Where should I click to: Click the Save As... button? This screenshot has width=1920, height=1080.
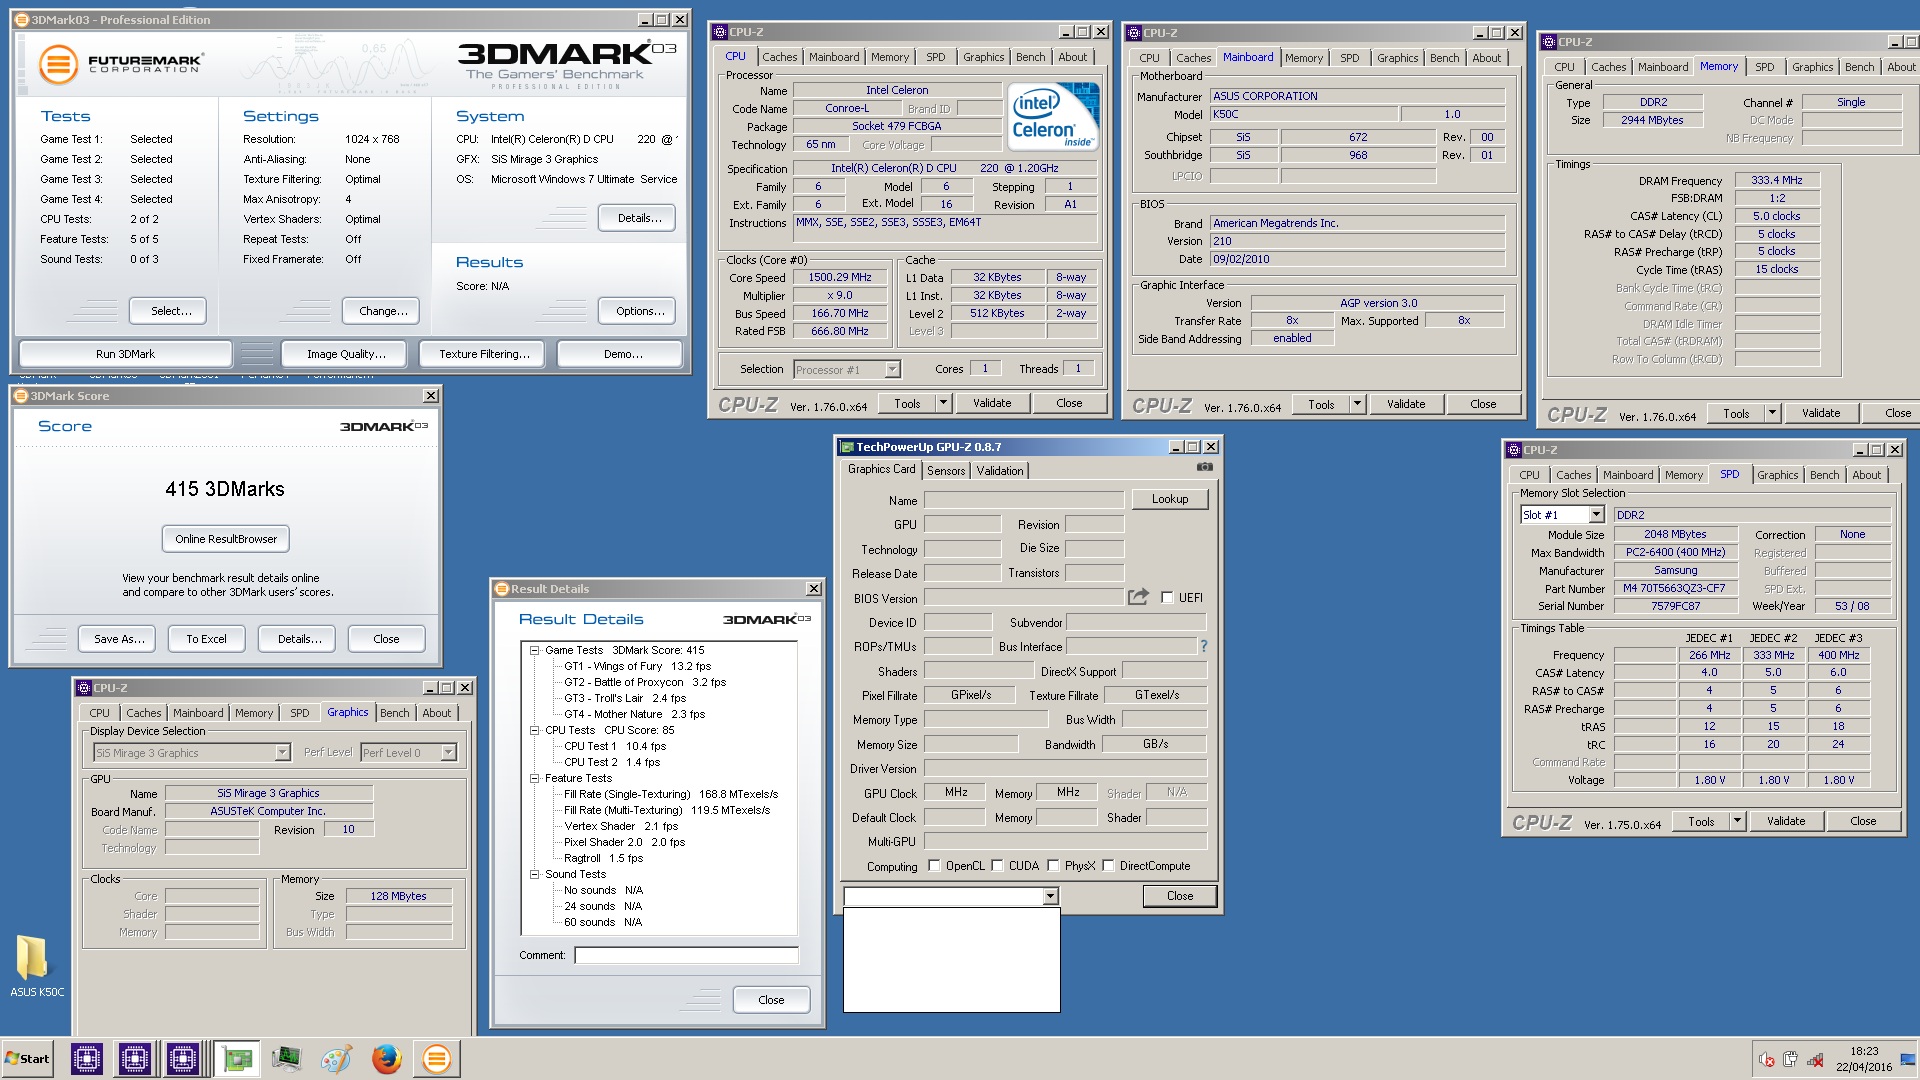[119, 639]
